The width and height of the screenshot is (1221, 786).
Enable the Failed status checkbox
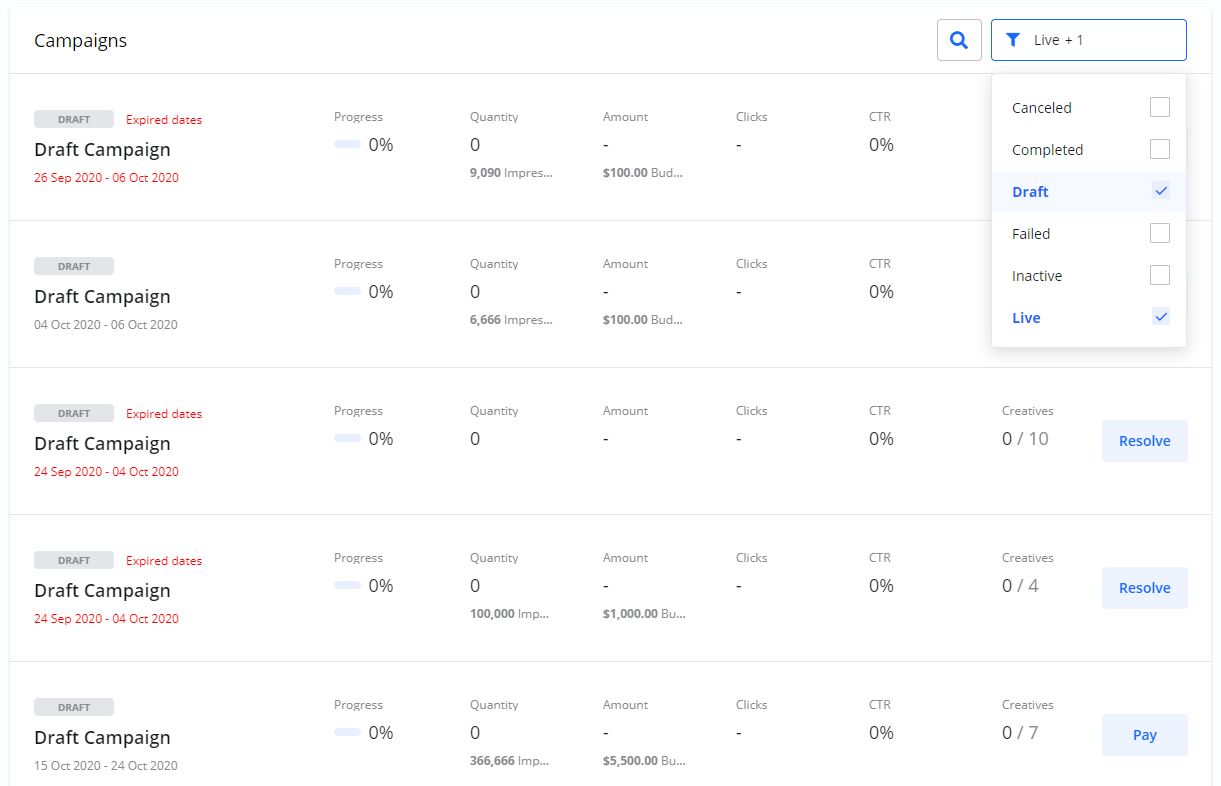click(x=1160, y=233)
